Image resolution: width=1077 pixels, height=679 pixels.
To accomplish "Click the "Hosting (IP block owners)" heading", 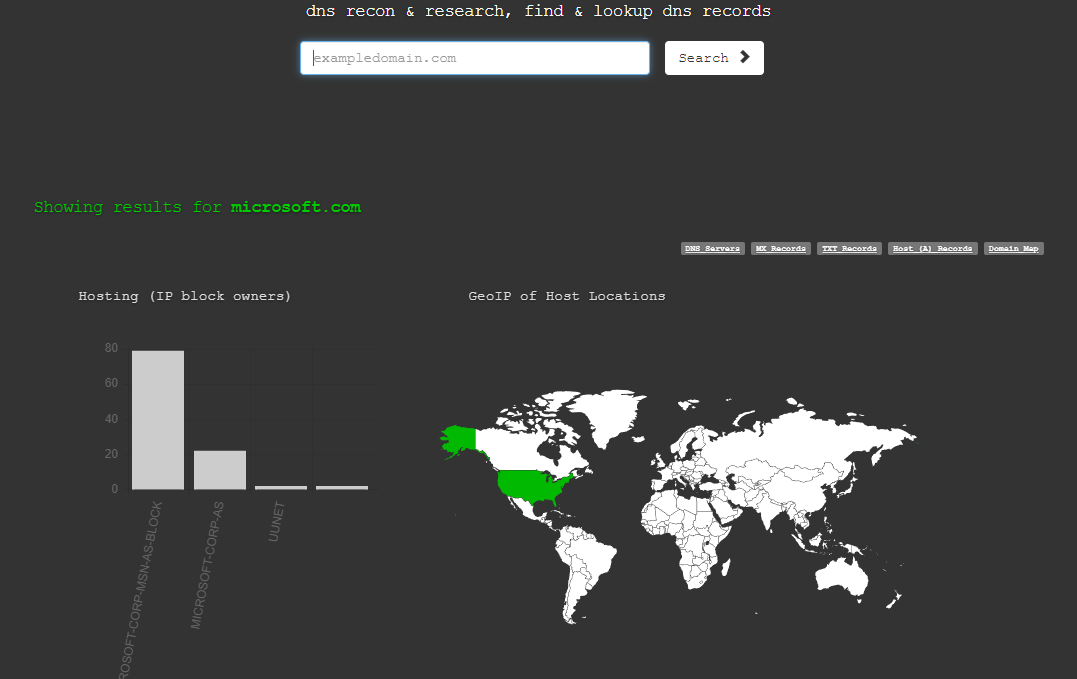I will (185, 296).
